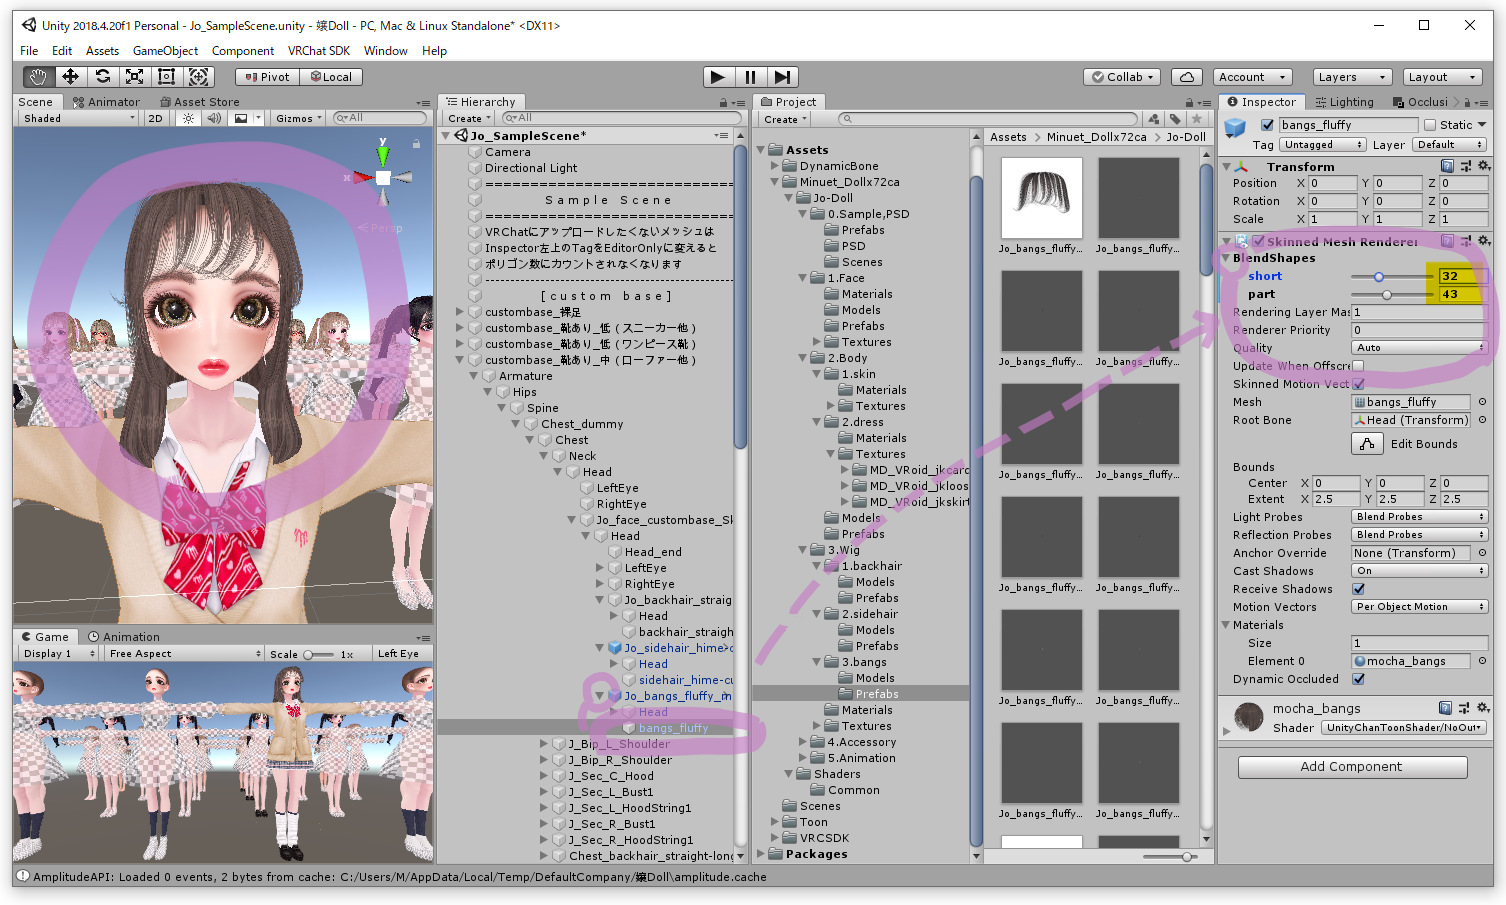Adjust the Game view Scale slider
Image resolution: width=1506 pixels, height=905 pixels.
pyautogui.click(x=319, y=654)
